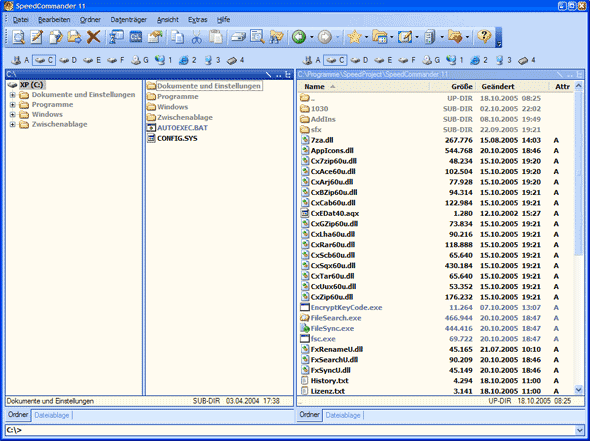Open favorites with the star icon
Screen dimensions: 590x441
click(354, 37)
